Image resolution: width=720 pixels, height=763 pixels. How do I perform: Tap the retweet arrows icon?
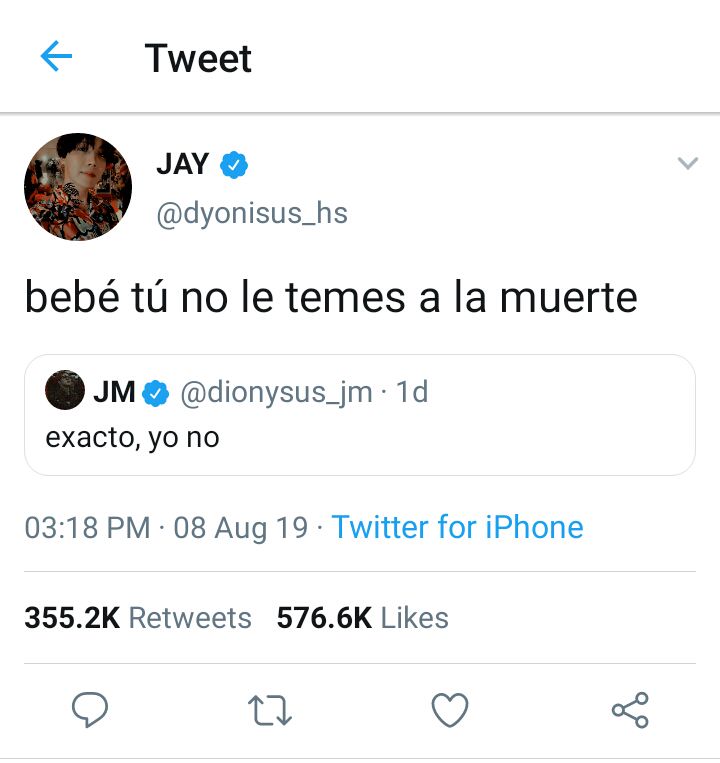pyautogui.click(x=270, y=710)
